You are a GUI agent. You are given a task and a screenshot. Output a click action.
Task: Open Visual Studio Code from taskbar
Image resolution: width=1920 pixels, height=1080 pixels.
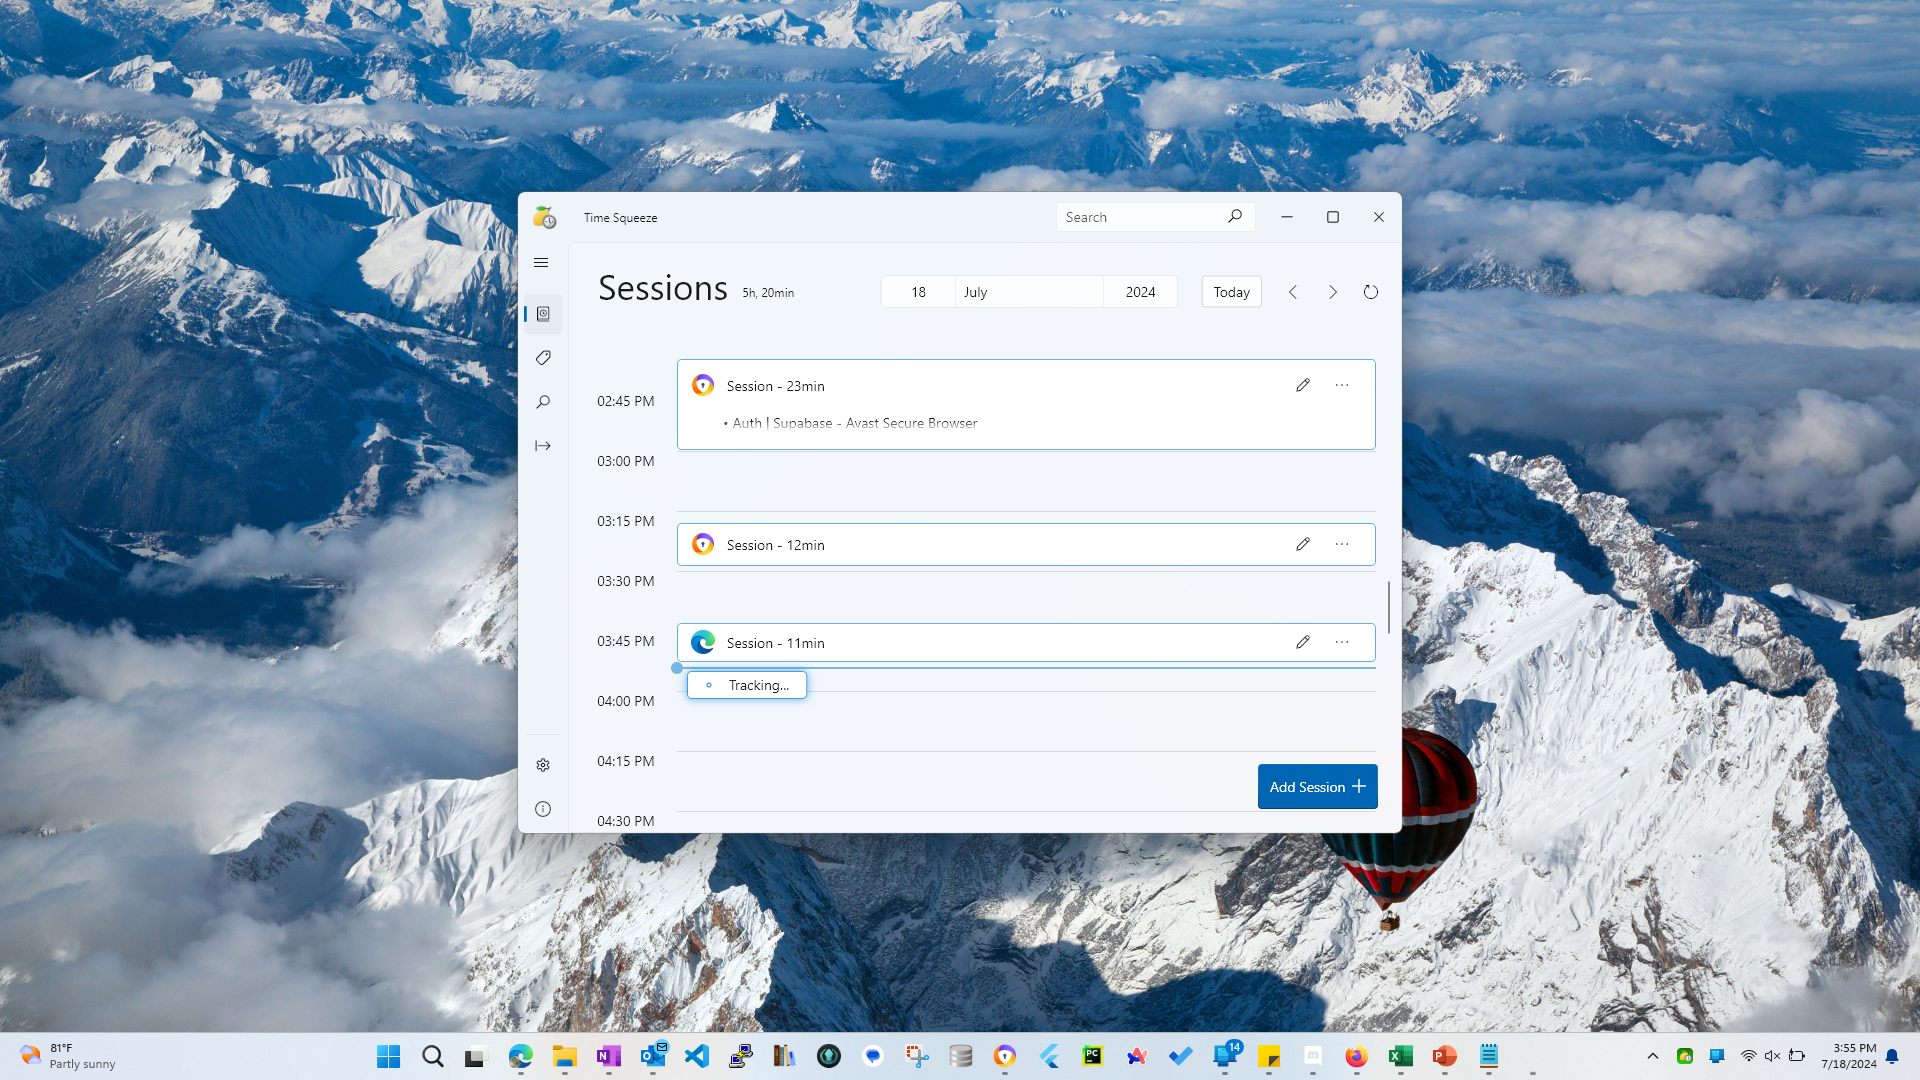click(697, 1056)
